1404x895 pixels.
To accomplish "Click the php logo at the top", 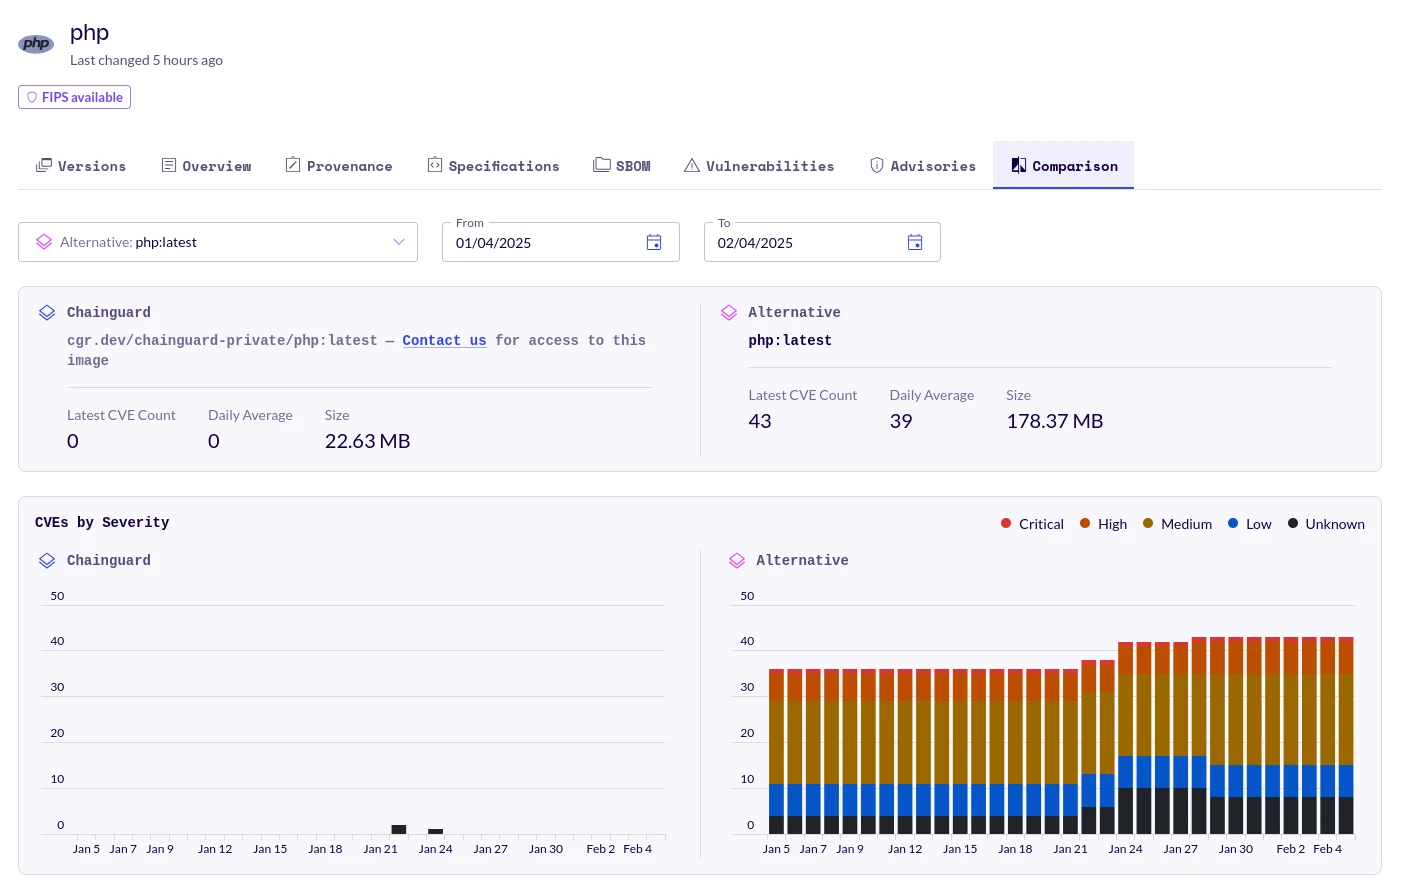I will 36,43.
